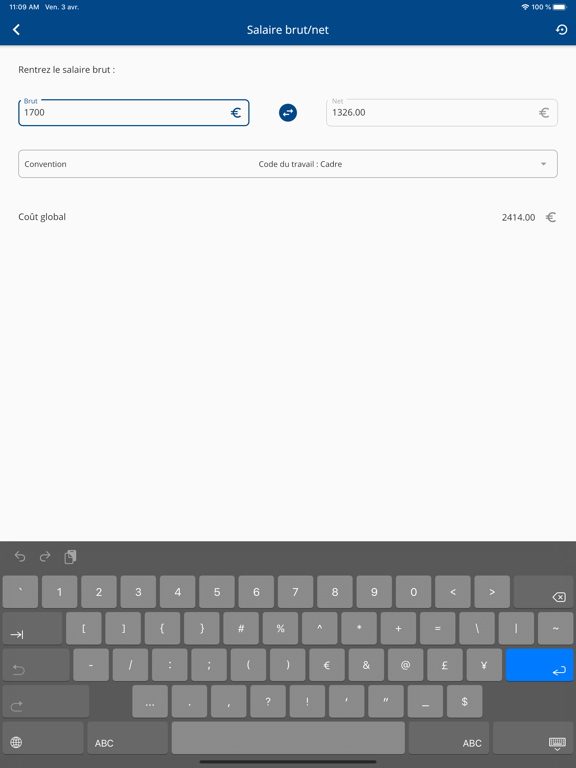Tap the 5 key
This screenshot has height=768, width=576.
217,592
